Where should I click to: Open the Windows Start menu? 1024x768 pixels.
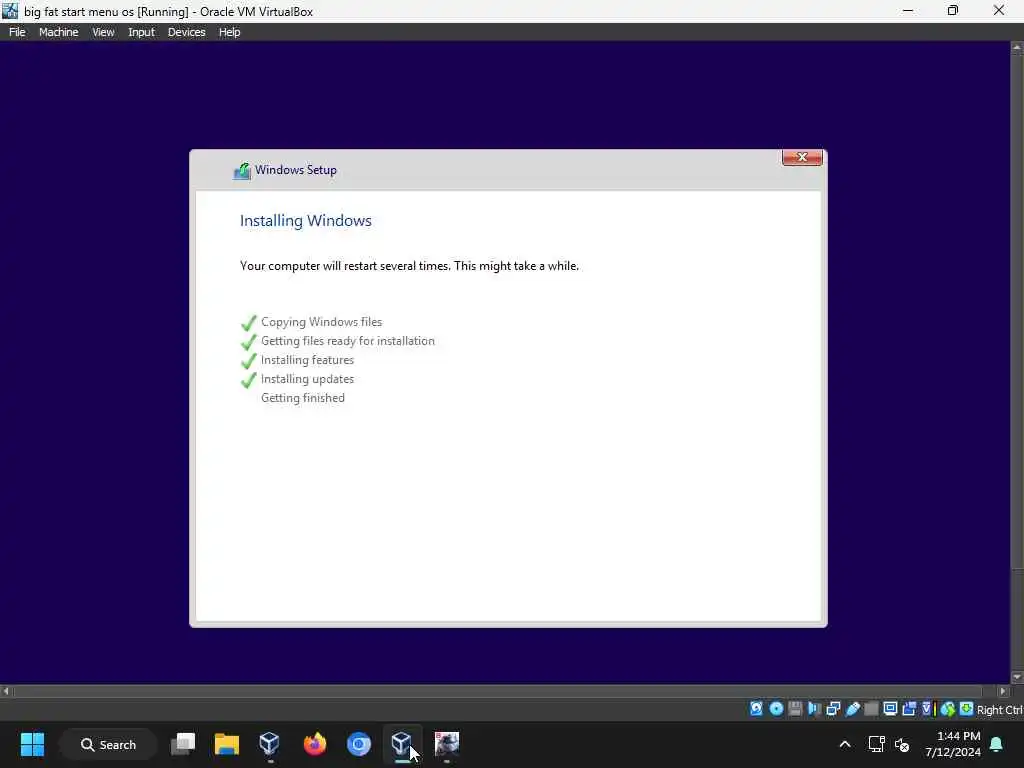coord(32,744)
